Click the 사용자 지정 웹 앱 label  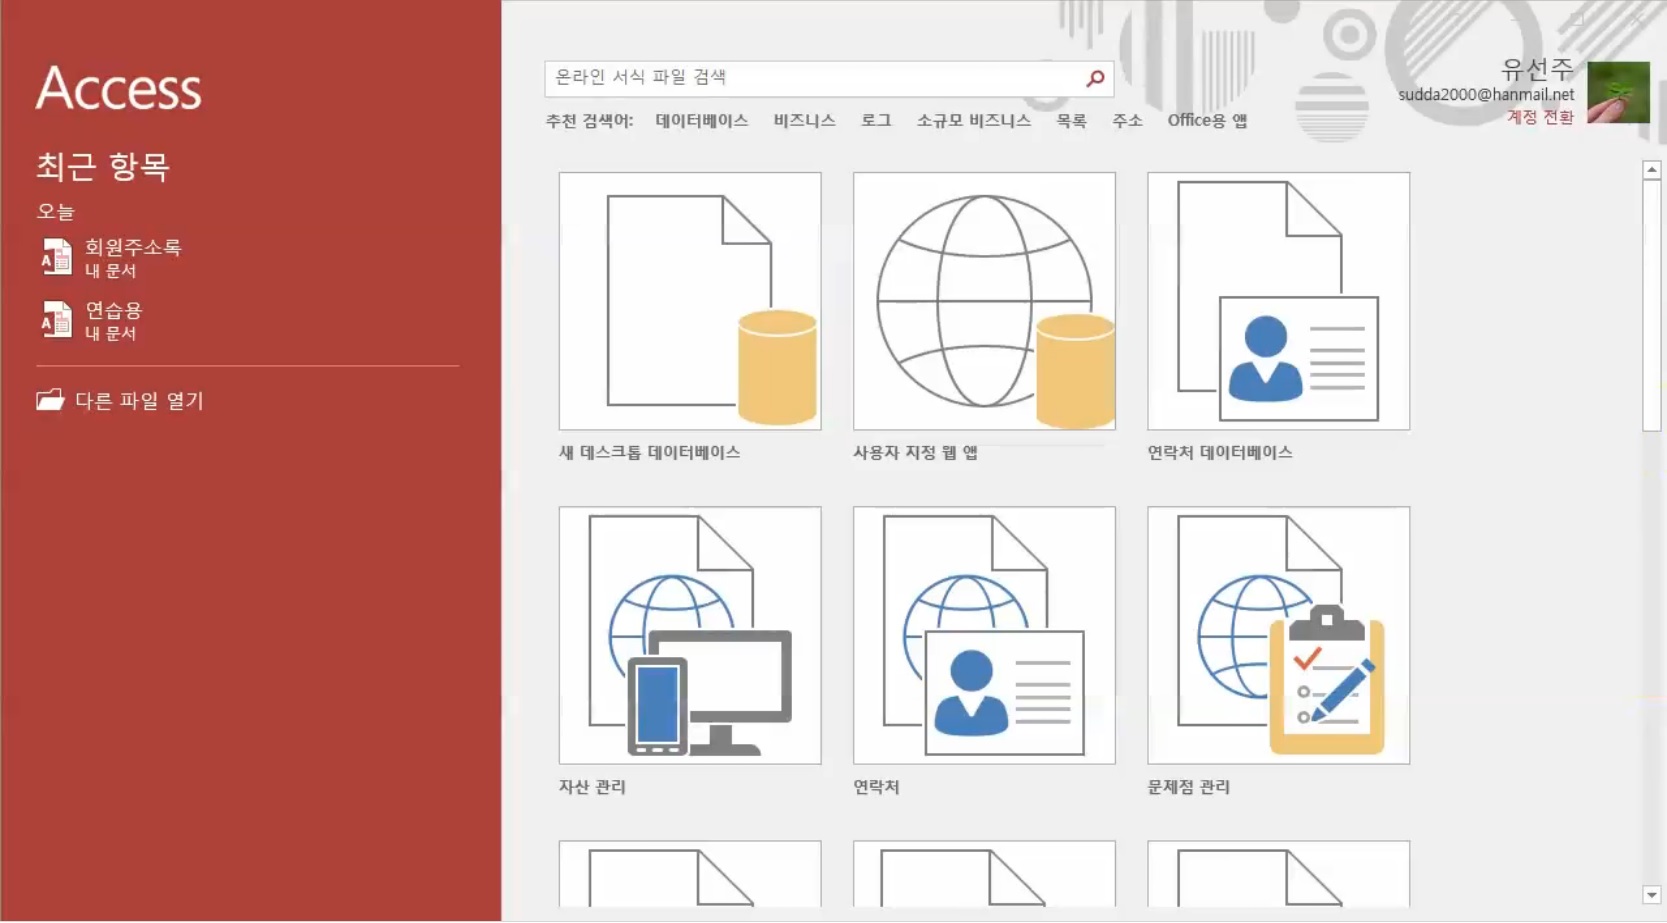coord(915,452)
